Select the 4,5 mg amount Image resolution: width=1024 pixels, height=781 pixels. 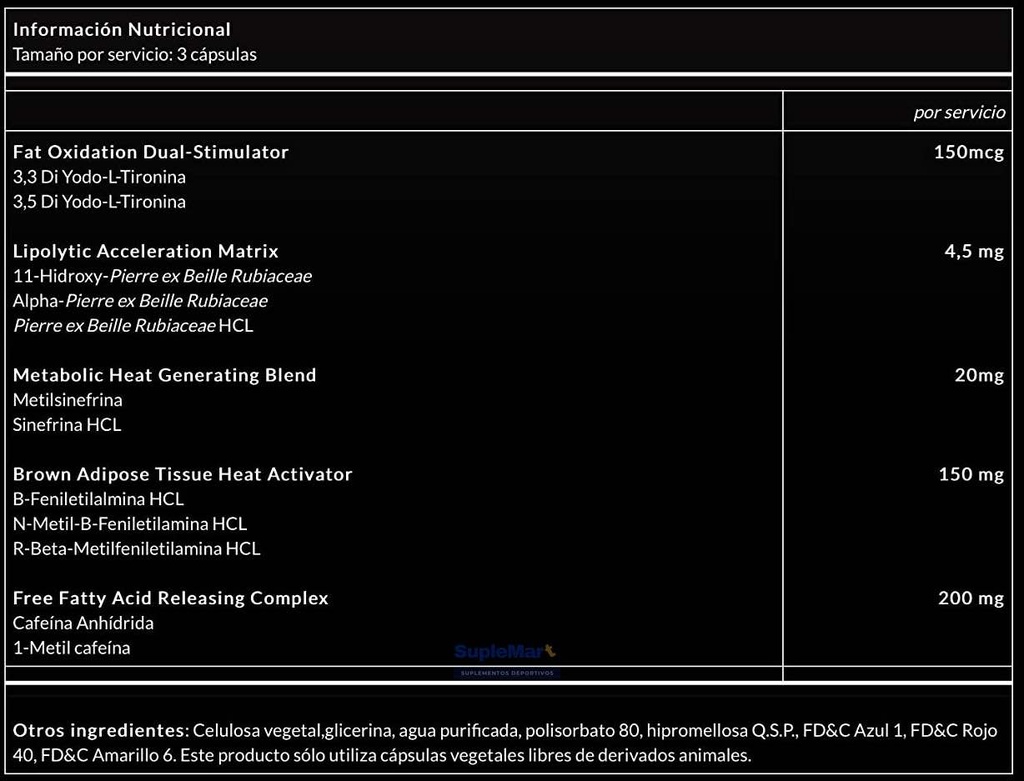[973, 251]
